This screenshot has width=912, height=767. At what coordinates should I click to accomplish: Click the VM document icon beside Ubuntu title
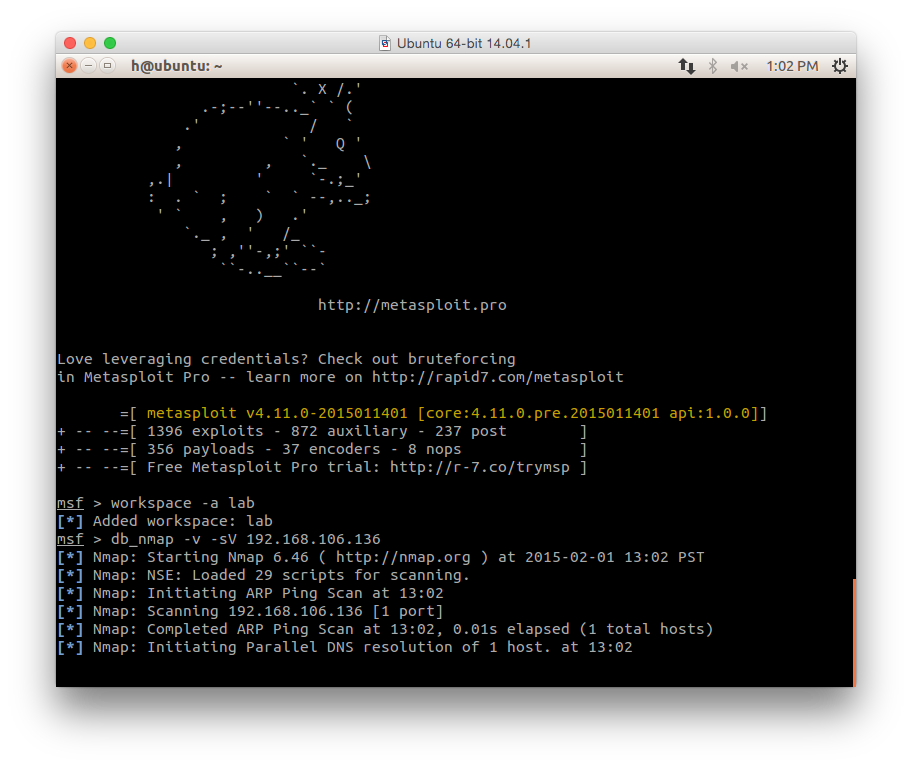pos(385,44)
